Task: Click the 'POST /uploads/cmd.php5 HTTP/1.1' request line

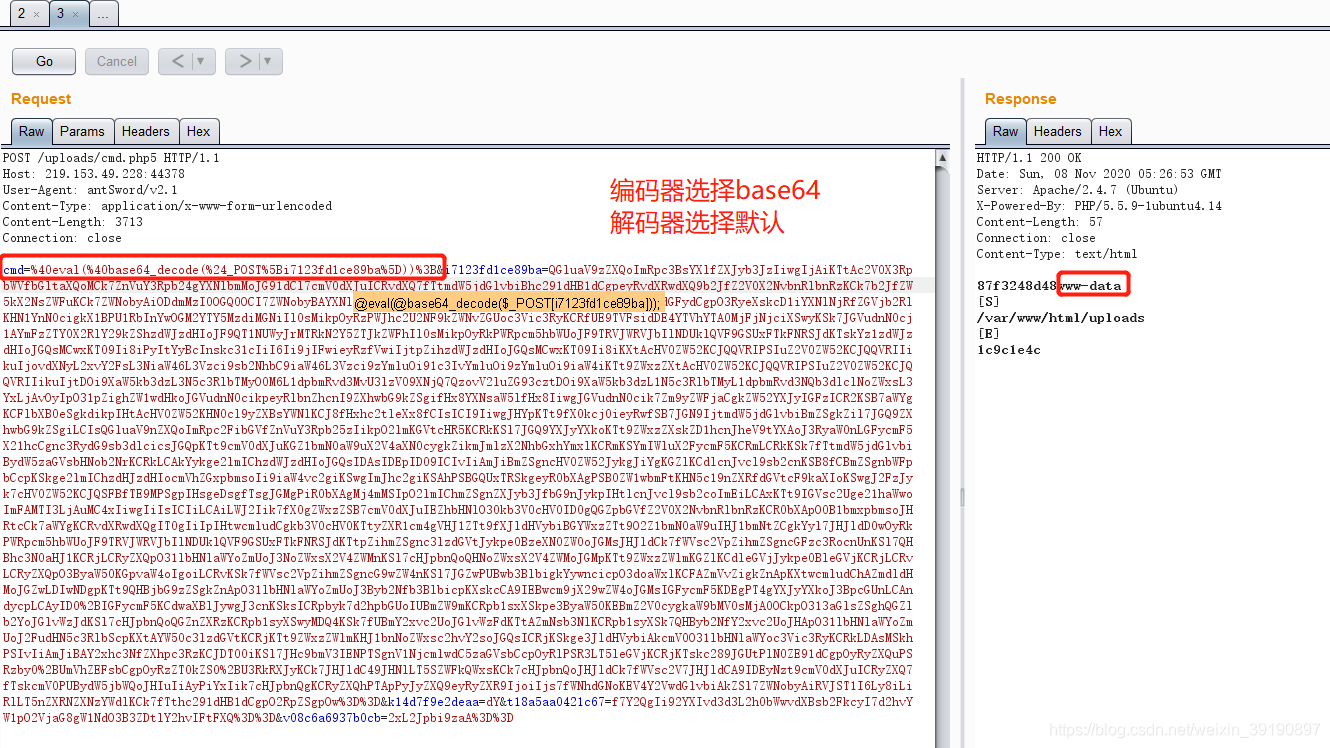Action: pyautogui.click(x=111, y=158)
